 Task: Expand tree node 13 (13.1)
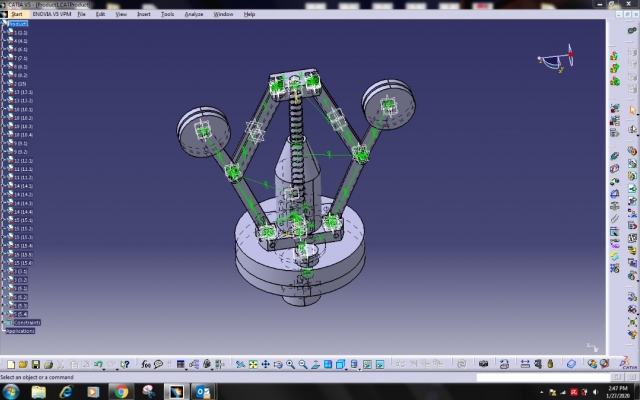coord(5,92)
